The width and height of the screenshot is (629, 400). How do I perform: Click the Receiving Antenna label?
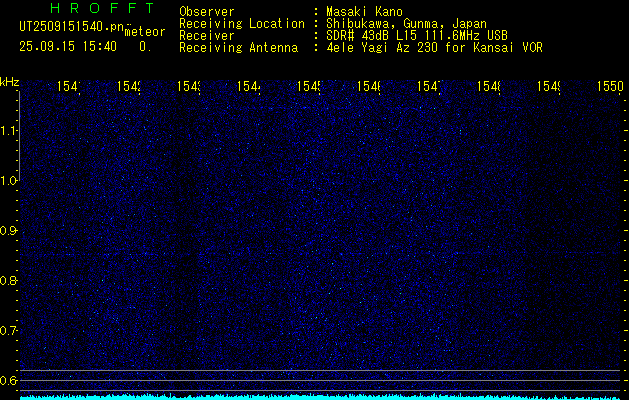(239, 48)
